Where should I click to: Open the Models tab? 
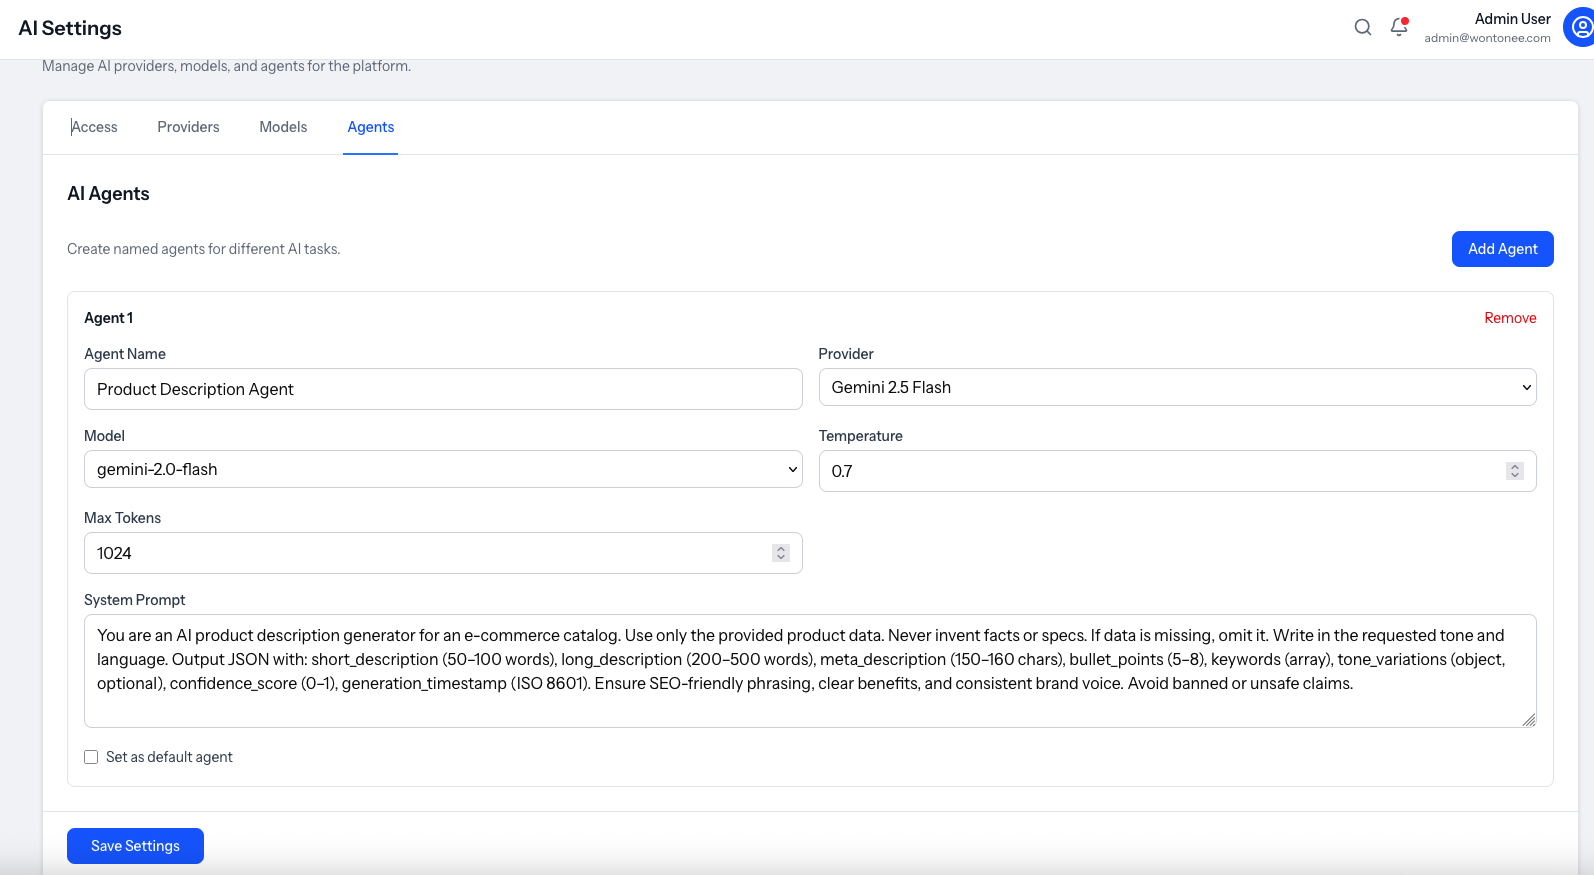tap(283, 127)
